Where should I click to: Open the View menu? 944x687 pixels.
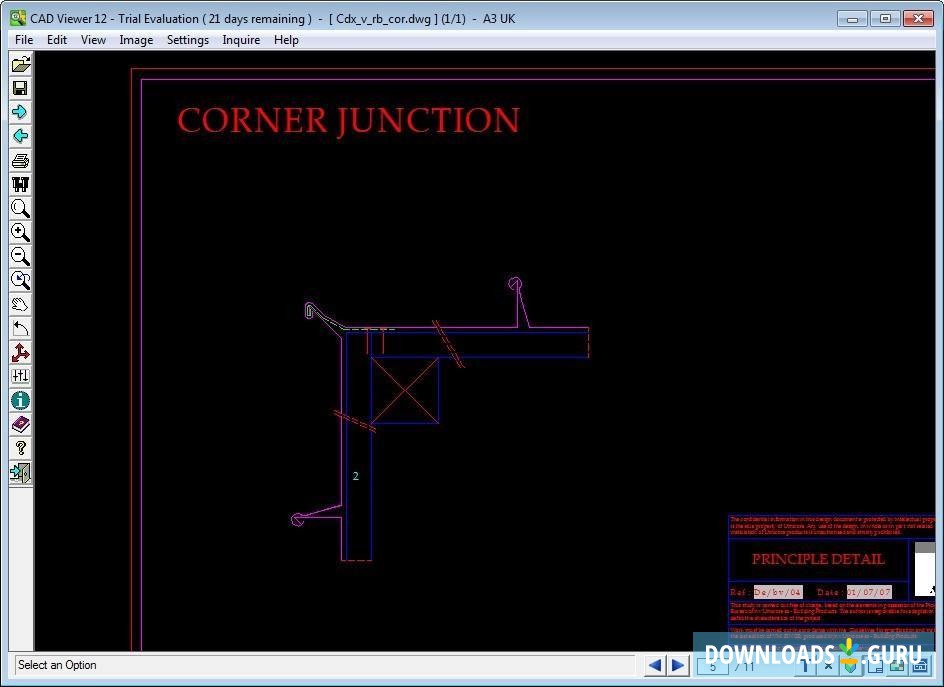pos(93,40)
